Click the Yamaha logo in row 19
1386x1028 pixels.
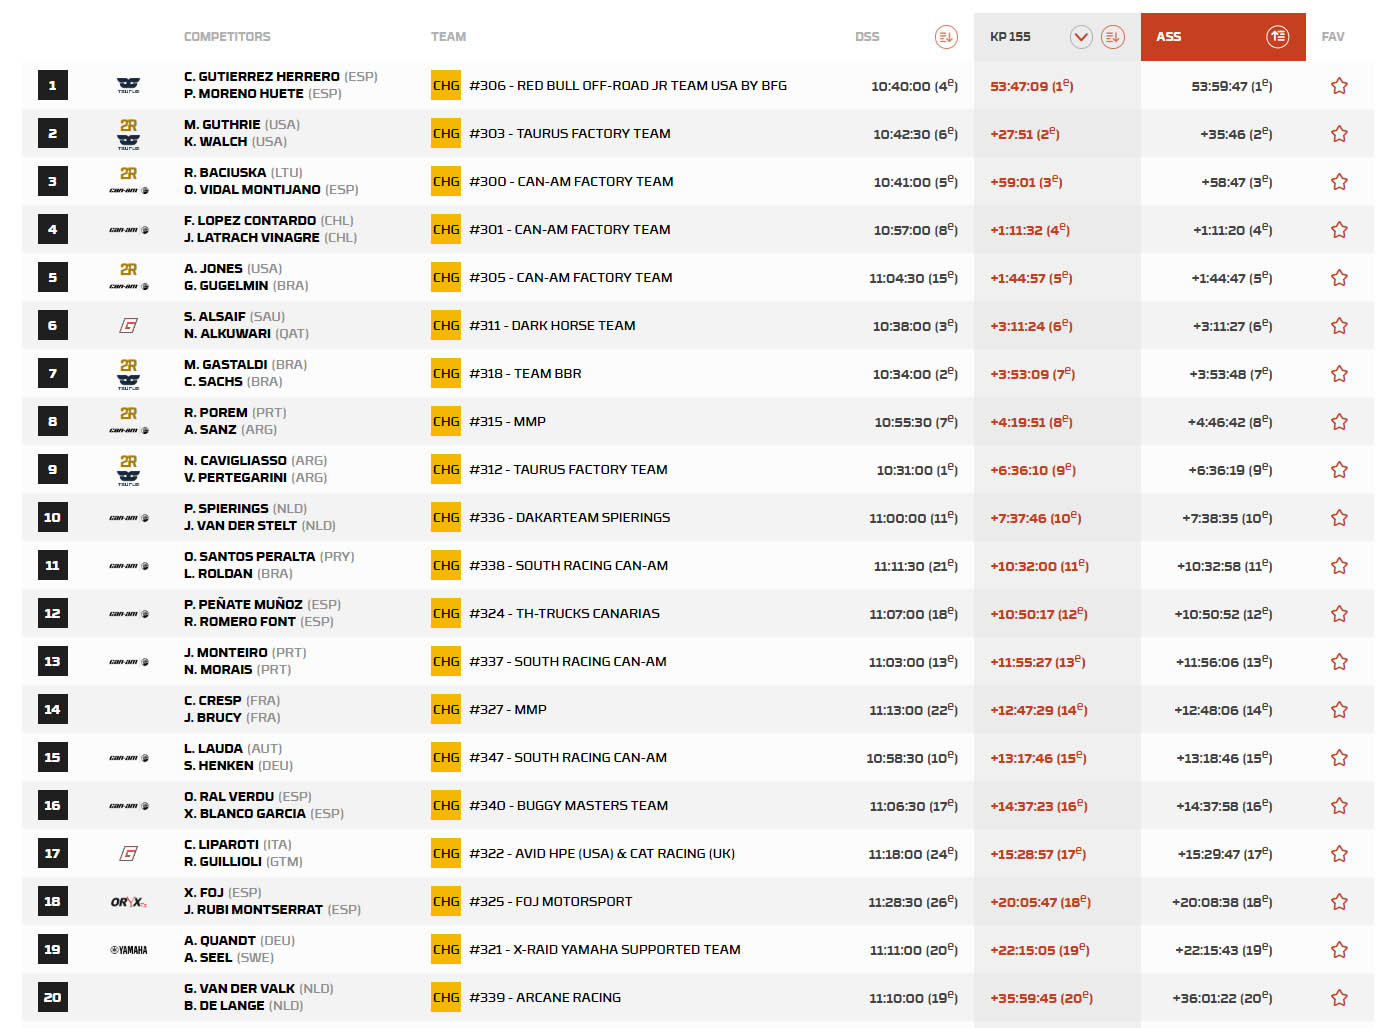129,950
